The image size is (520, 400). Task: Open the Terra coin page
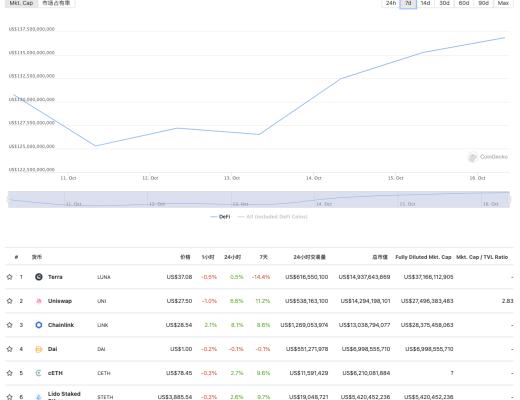(x=55, y=277)
